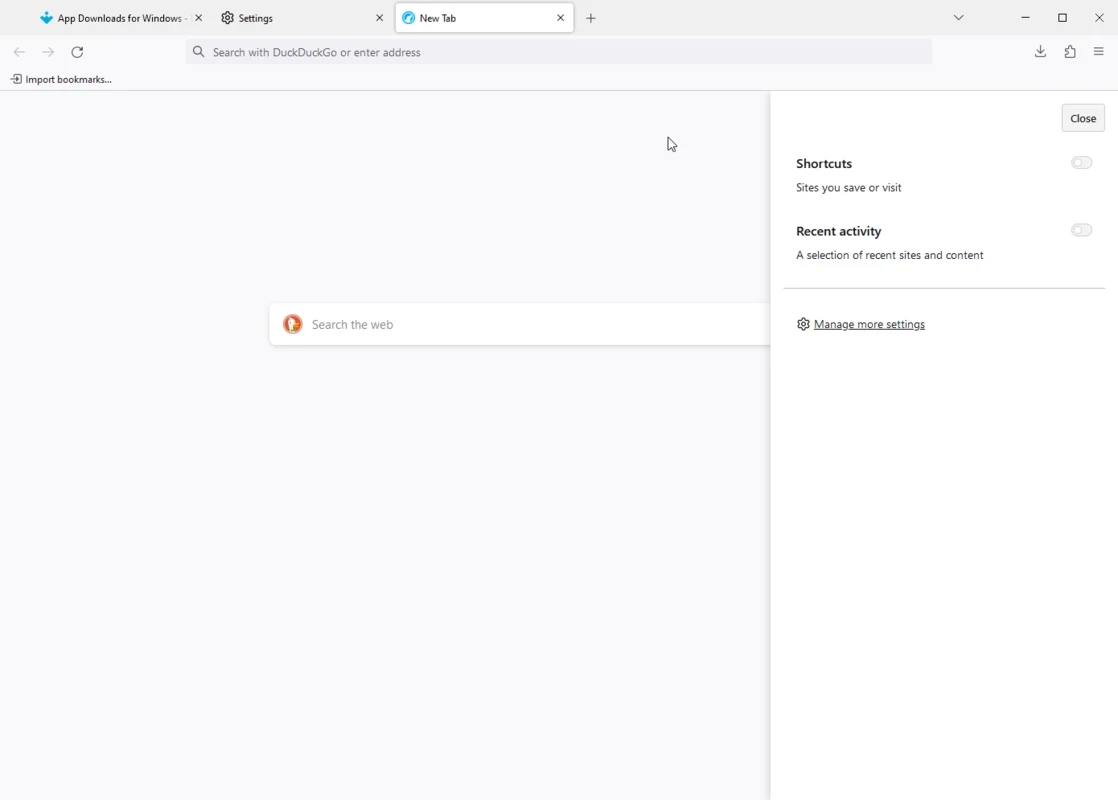Close the New Tab tab
This screenshot has width=1118, height=800.
click(x=560, y=18)
